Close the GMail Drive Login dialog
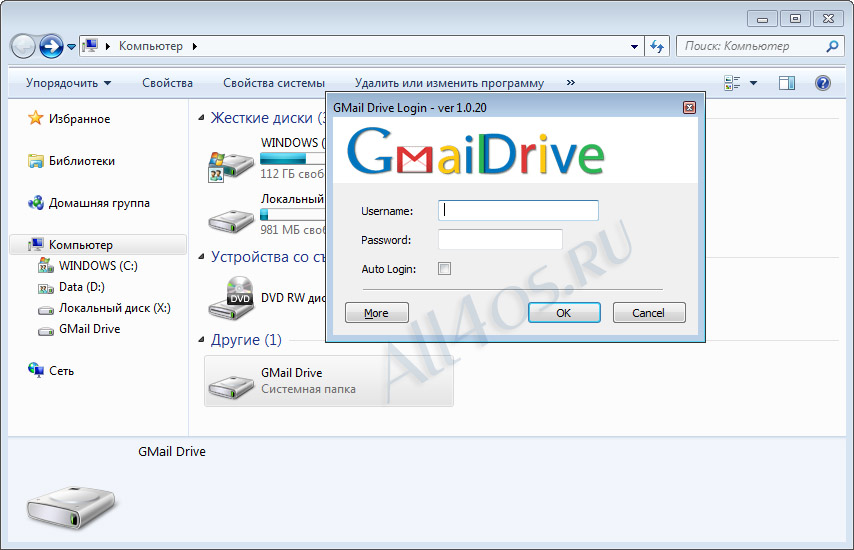 (x=689, y=107)
